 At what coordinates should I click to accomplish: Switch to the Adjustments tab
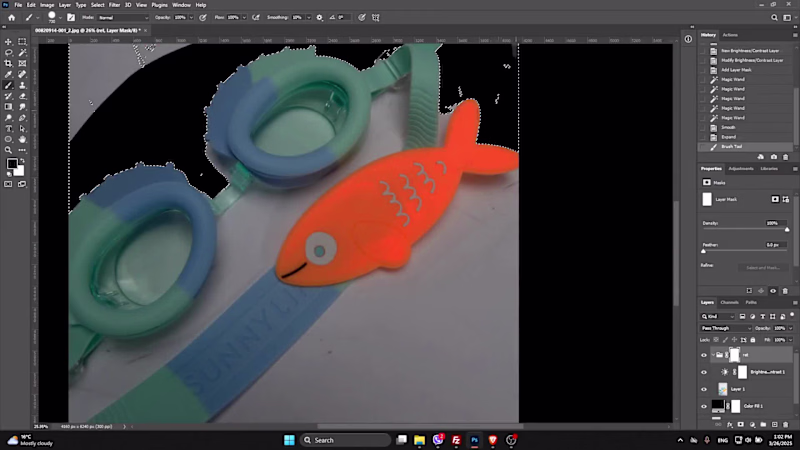pyautogui.click(x=741, y=168)
